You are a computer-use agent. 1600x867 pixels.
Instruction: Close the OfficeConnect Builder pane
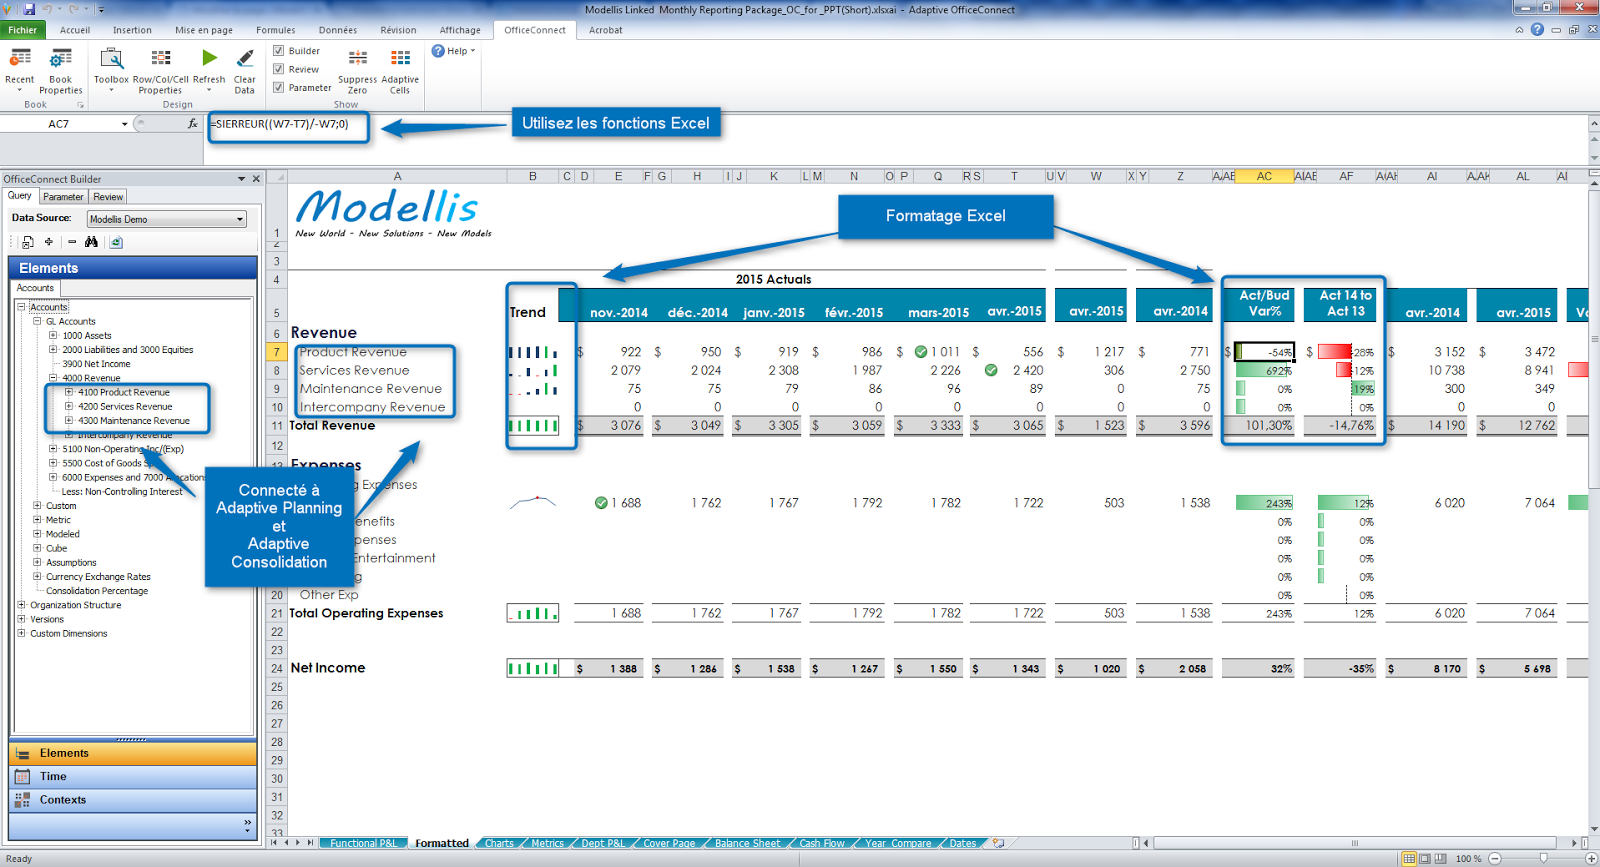click(256, 179)
